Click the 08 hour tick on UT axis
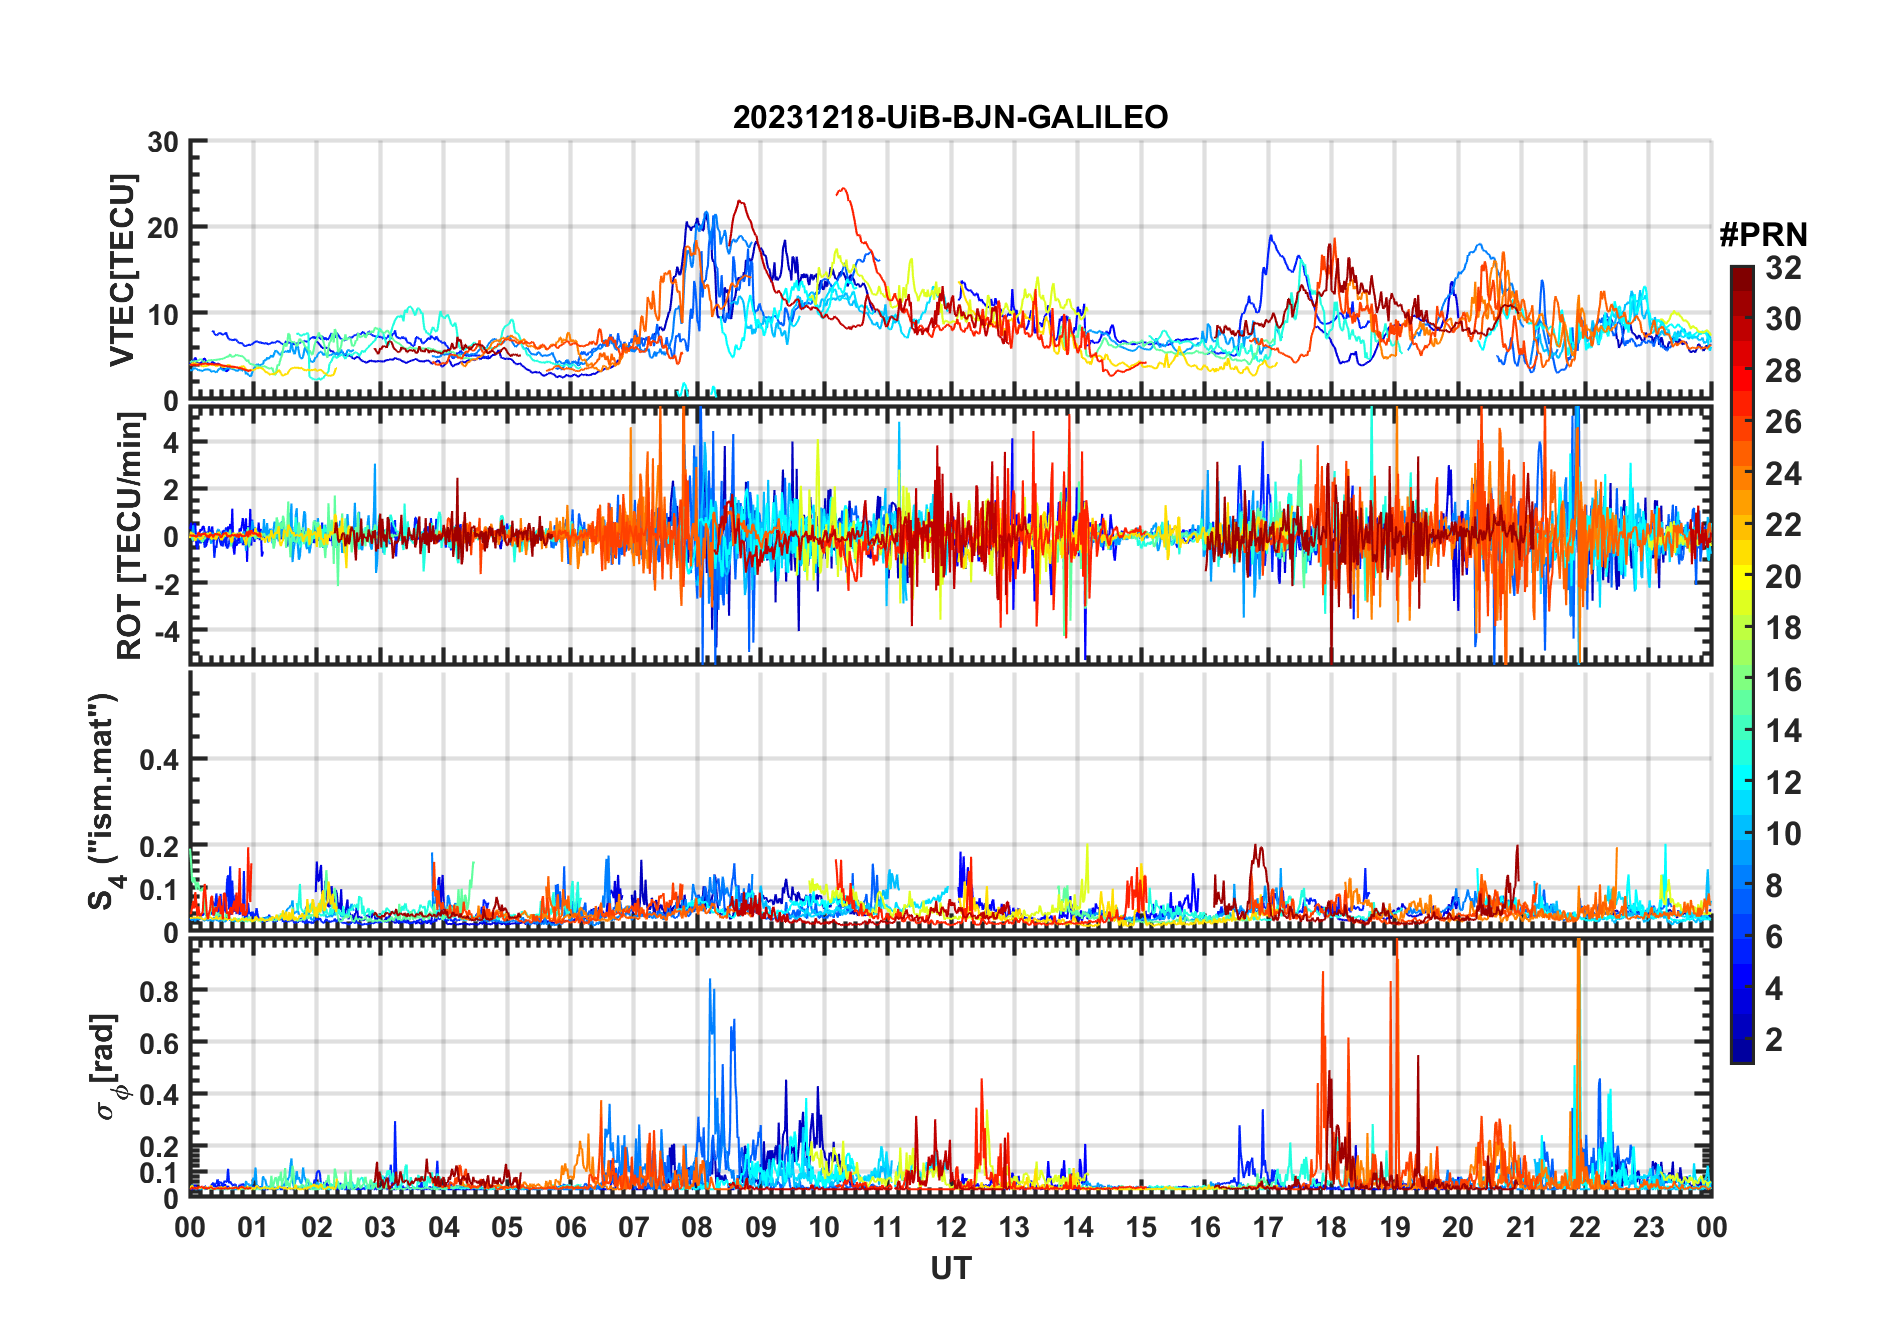This screenshot has width=1902, height=1330. coord(697,1227)
